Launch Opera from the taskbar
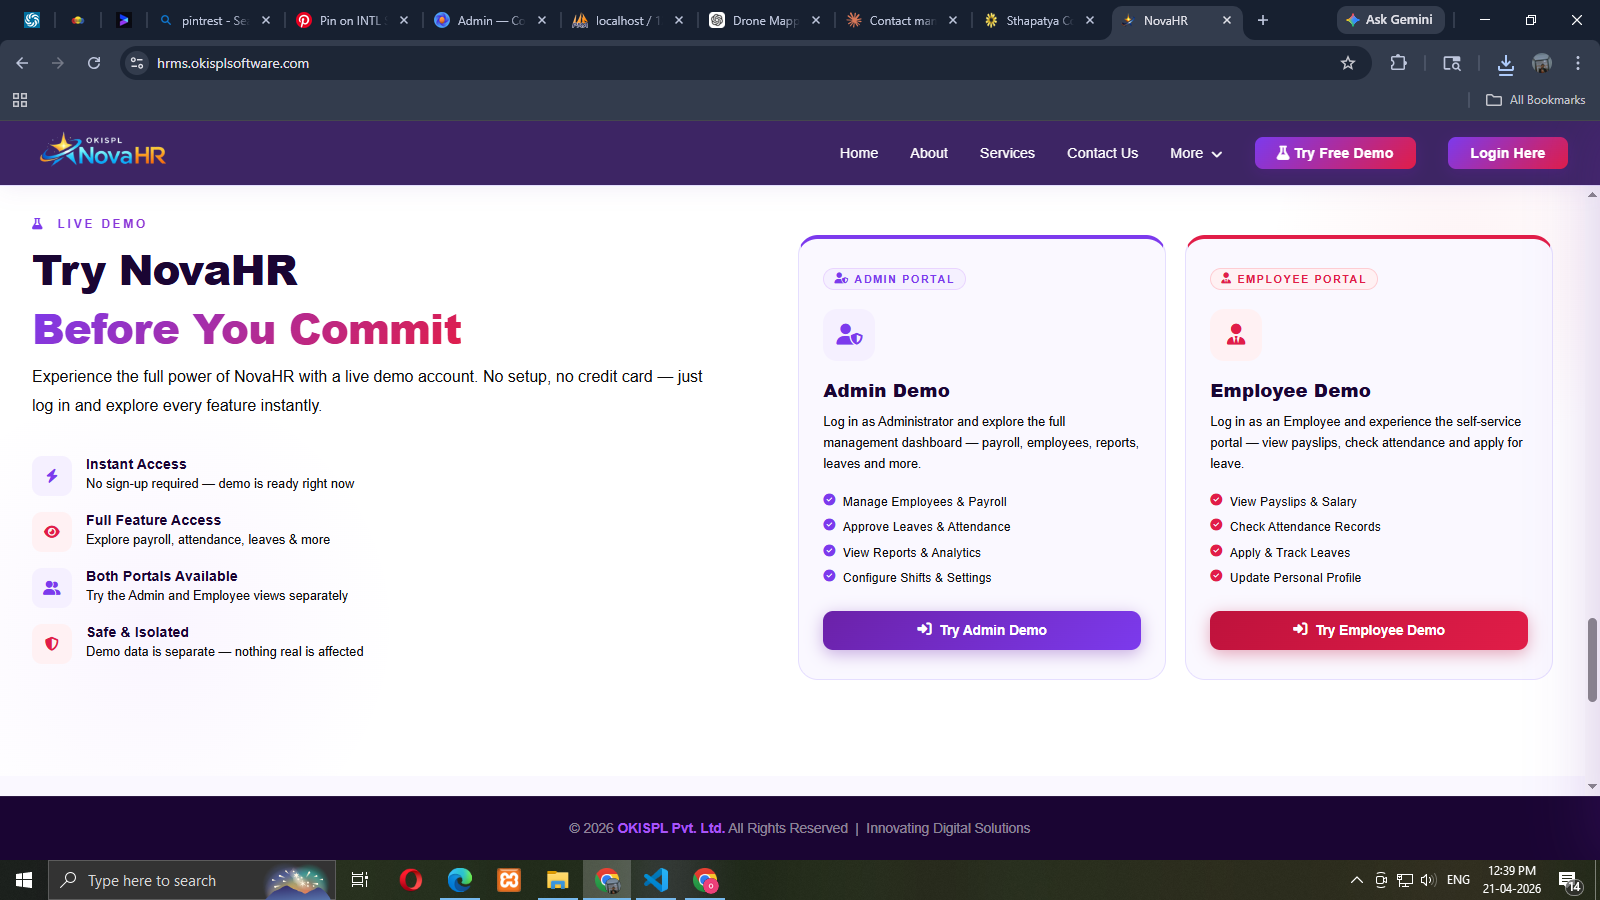The width and height of the screenshot is (1600, 900). tap(410, 880)
